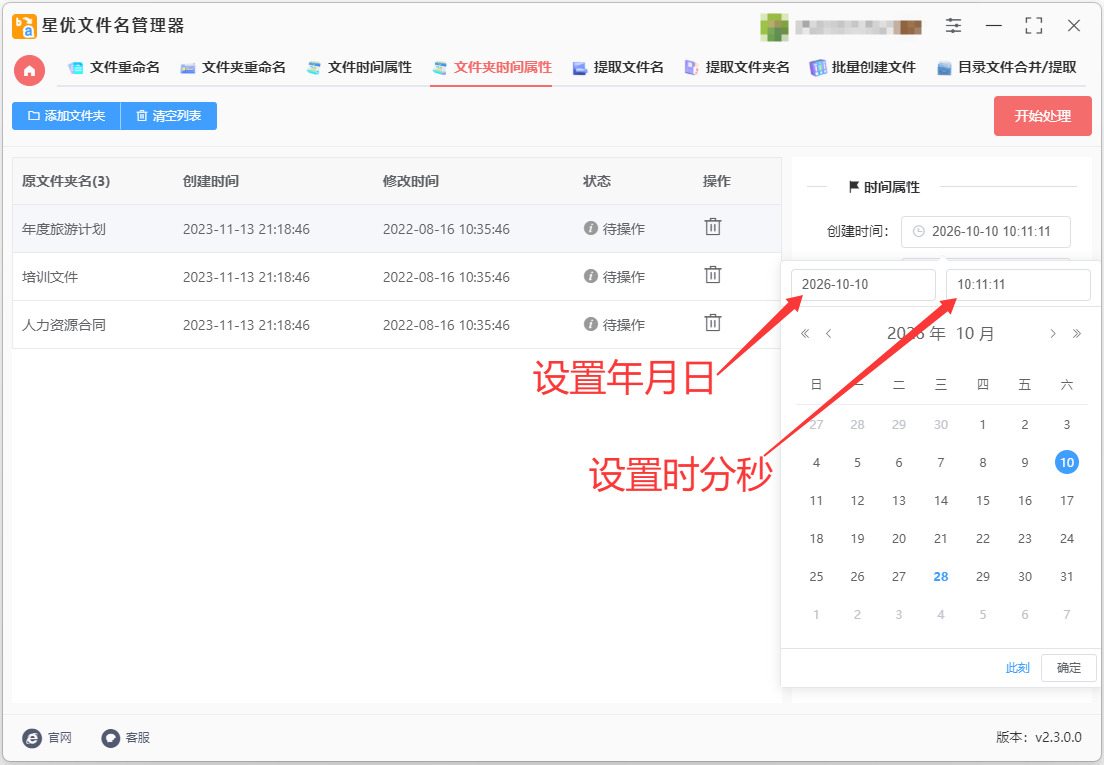Go to next month in calendar
The image size is (1104, 765).
click(1053, 334)
